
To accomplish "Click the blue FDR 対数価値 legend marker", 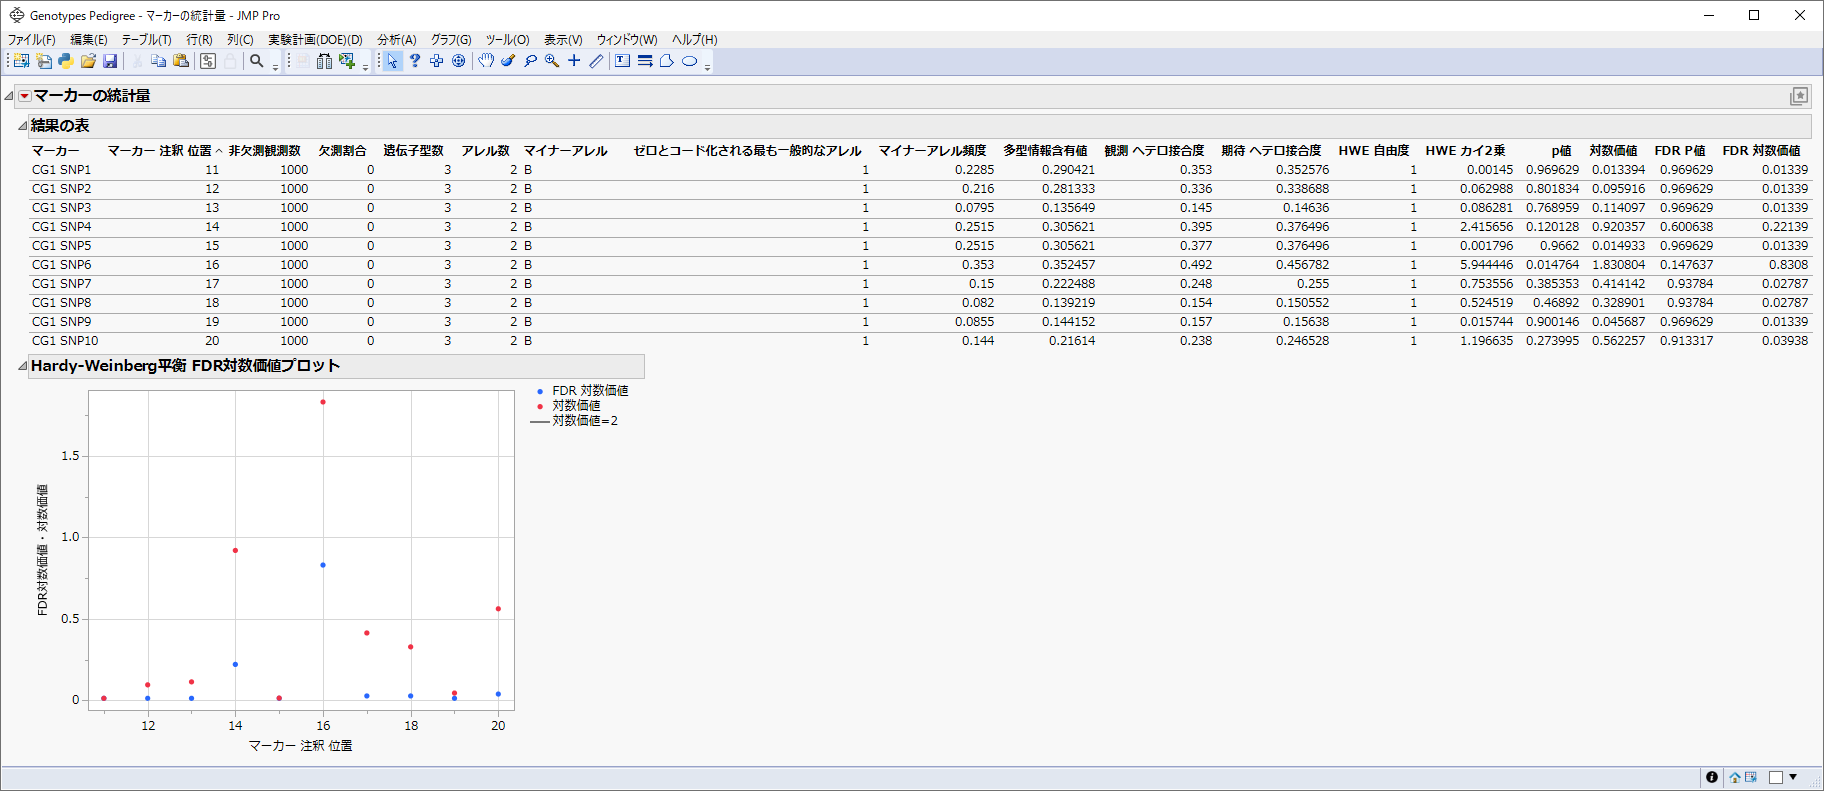I will click(x=540, y=391).
